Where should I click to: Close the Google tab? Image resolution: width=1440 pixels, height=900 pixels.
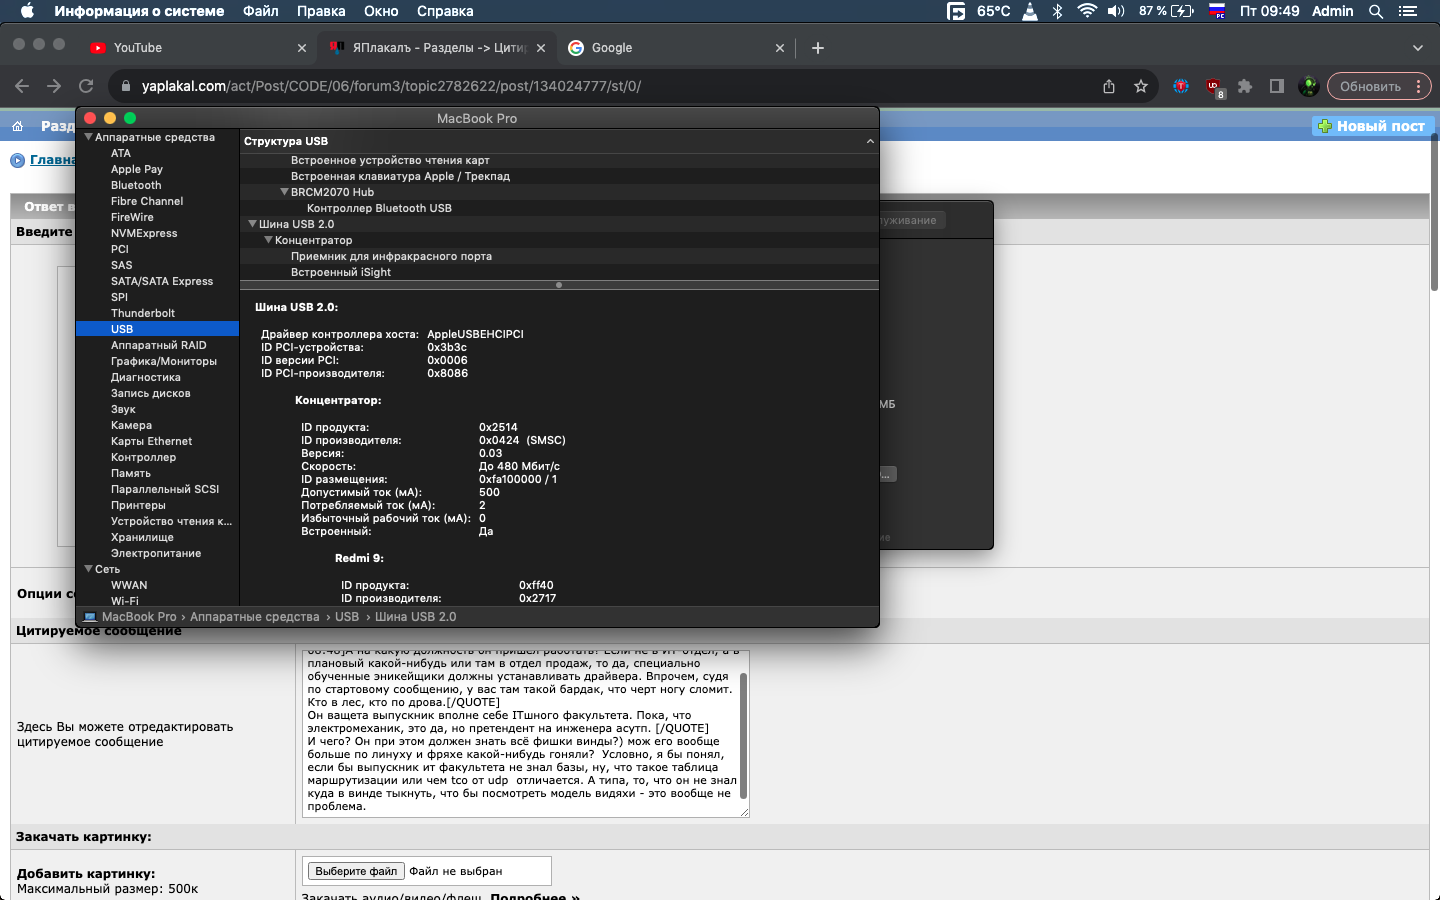pyautogui.click(x=780, y=48)
